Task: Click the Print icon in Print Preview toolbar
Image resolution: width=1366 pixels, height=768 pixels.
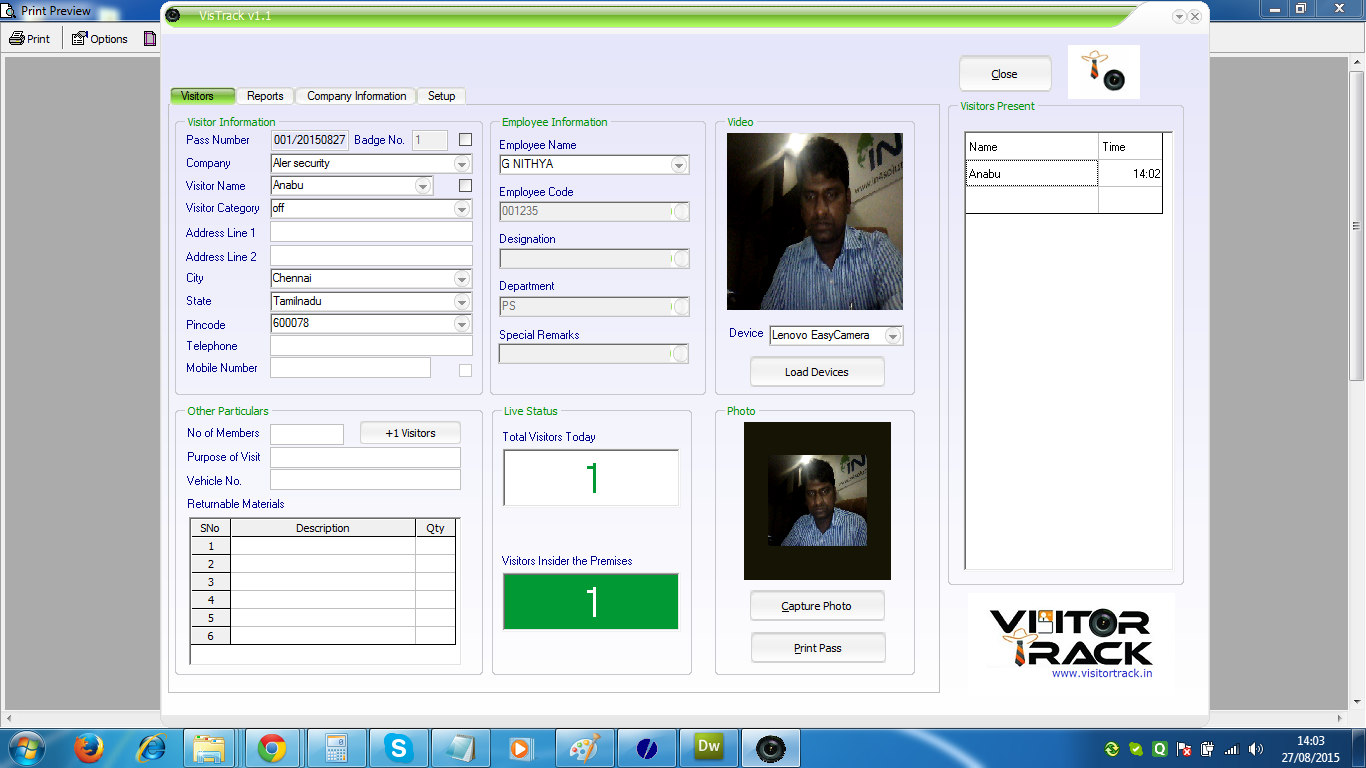Action: tap(29, 39)
